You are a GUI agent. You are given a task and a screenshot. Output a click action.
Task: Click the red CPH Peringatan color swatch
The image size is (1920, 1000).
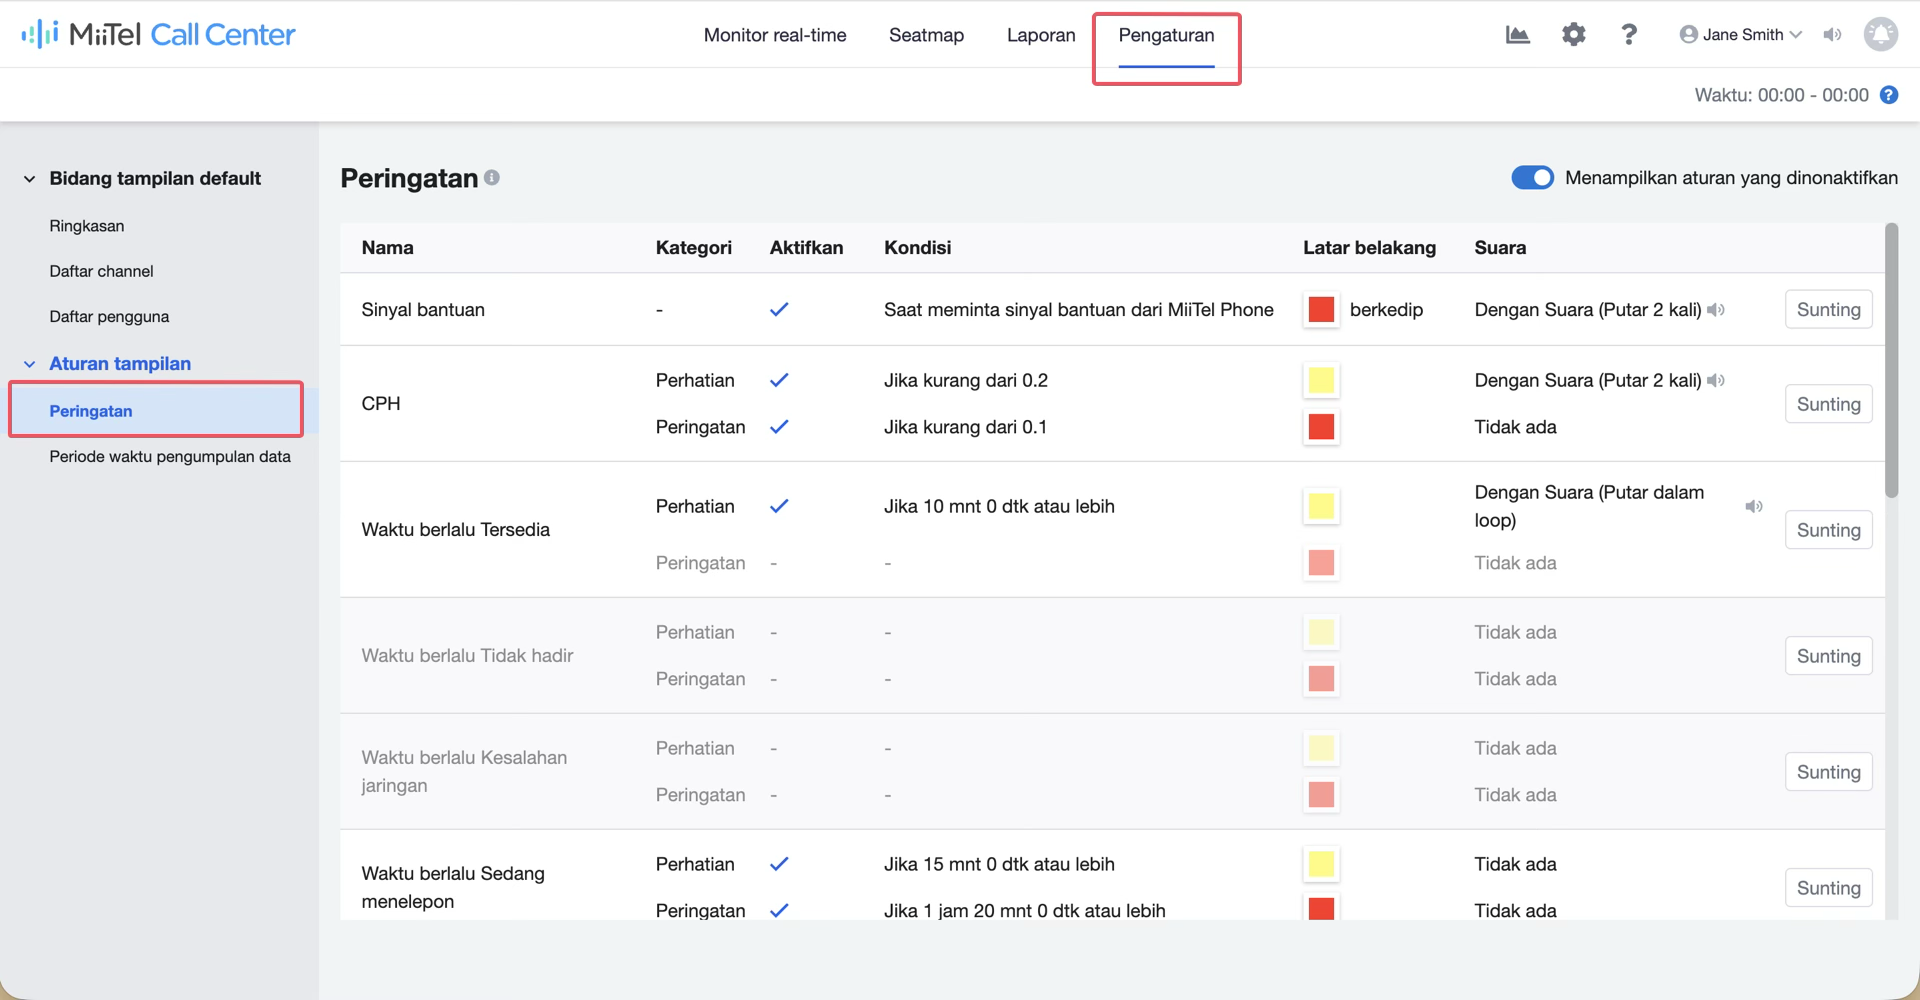pos(1321,427)
